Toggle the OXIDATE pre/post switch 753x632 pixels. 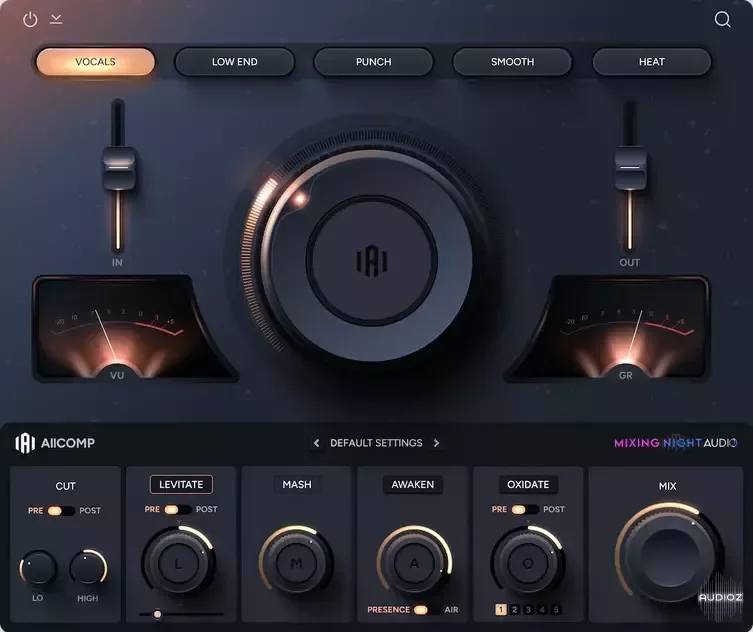tap(525, 509)
